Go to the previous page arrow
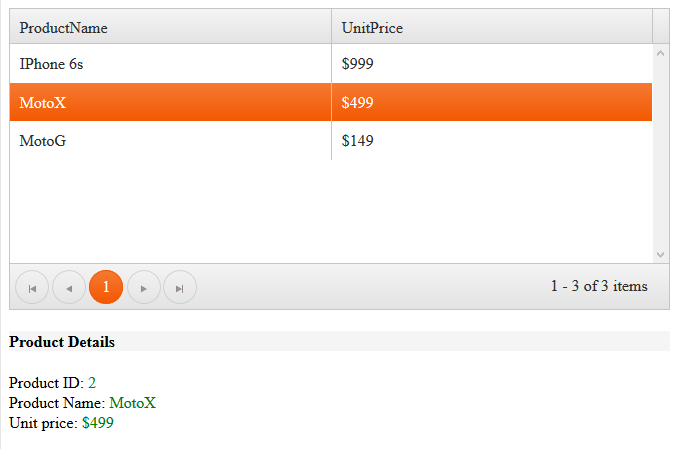Viewport: 676px width, 449px height. point(69,288)
